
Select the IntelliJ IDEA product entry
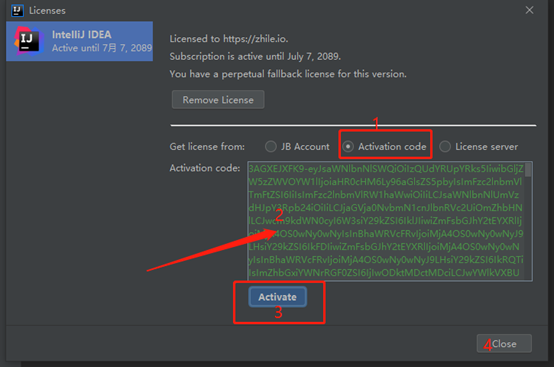(x=79, y=41)
